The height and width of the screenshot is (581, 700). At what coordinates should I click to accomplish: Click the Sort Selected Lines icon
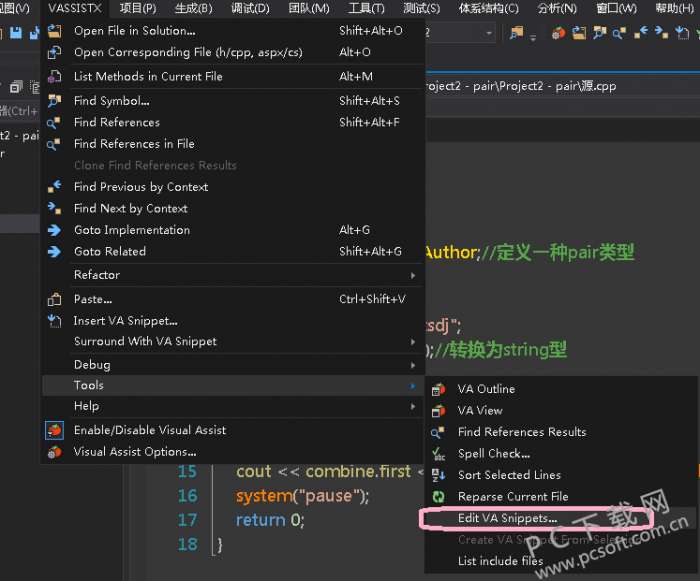pos(438,475)
